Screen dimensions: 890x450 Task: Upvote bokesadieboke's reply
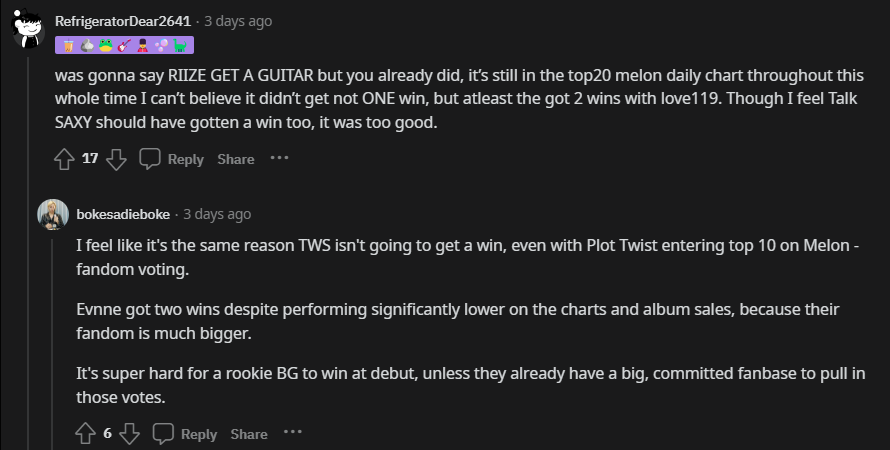point(85,434)
